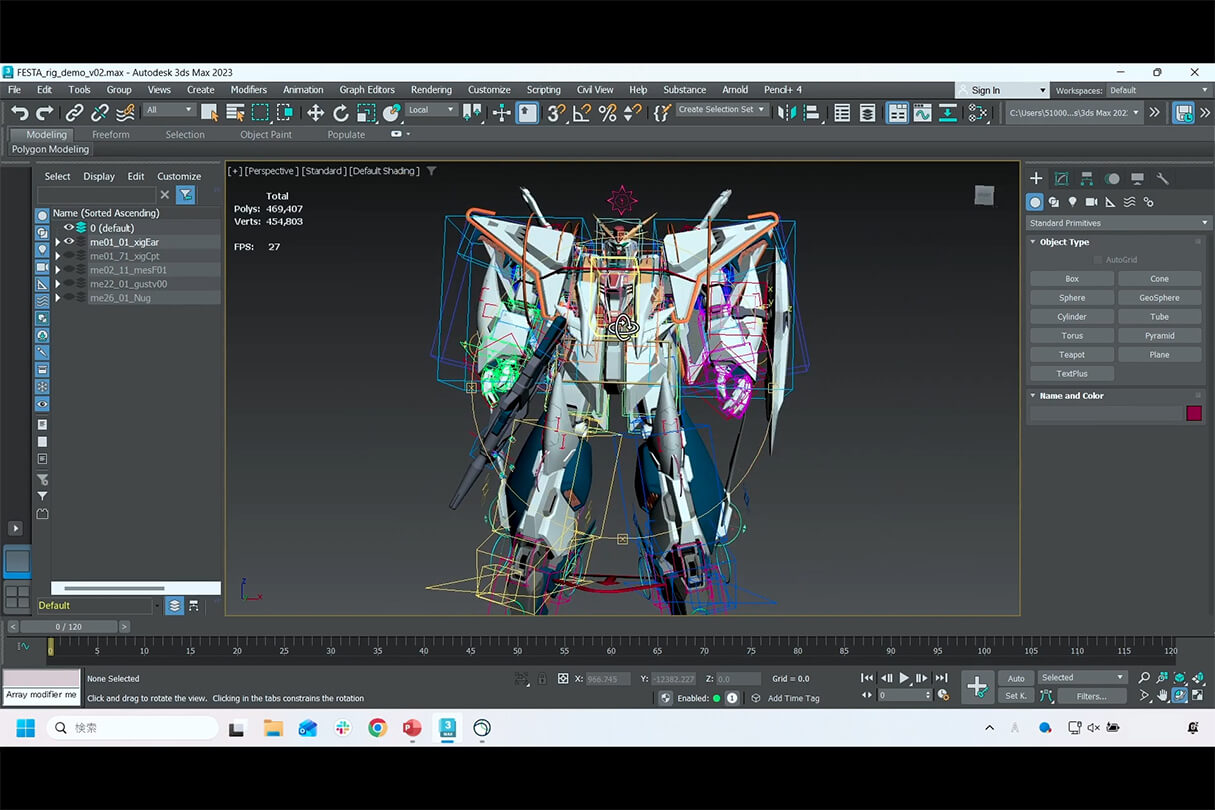This screenshot has width=1215, height=810.
Task: Switch to the Object Paint ribbon tab
Action: [266, 135]
